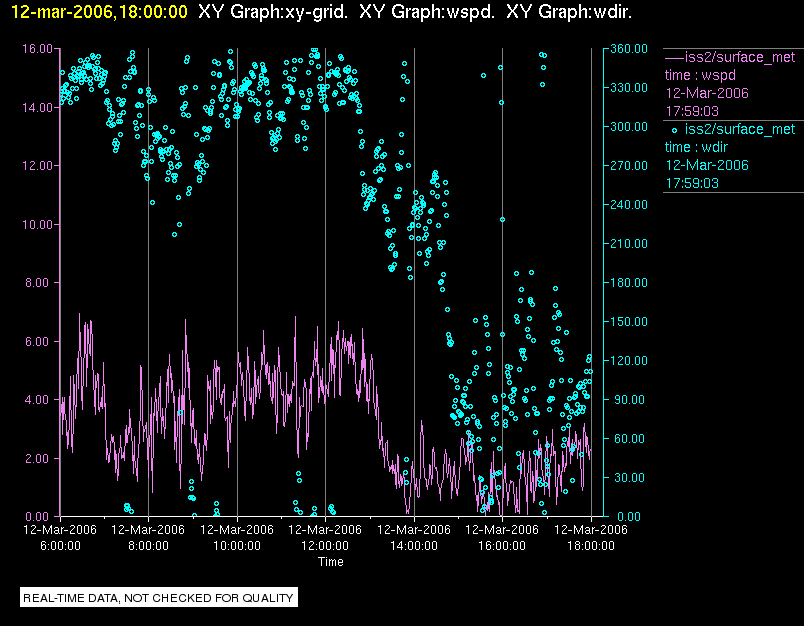The height and width of the screenshot is (626, 804).
Task: Click the 'REAL-TIME DATA, NOT CHECKED FOR QUALITY' notice
Action: click(159, 598)
